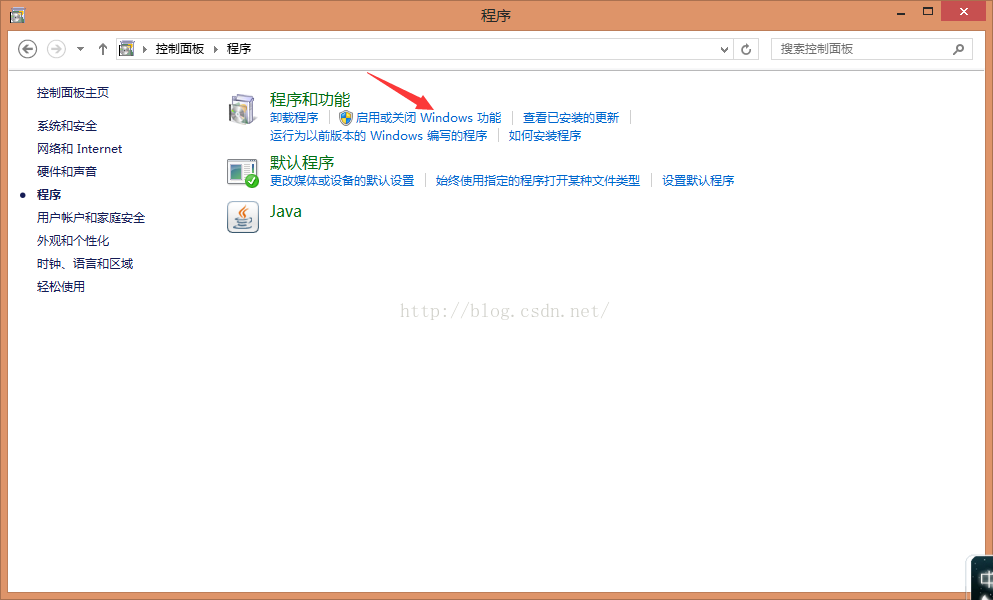Go up one level with up arrow

[x=103, y=49]
